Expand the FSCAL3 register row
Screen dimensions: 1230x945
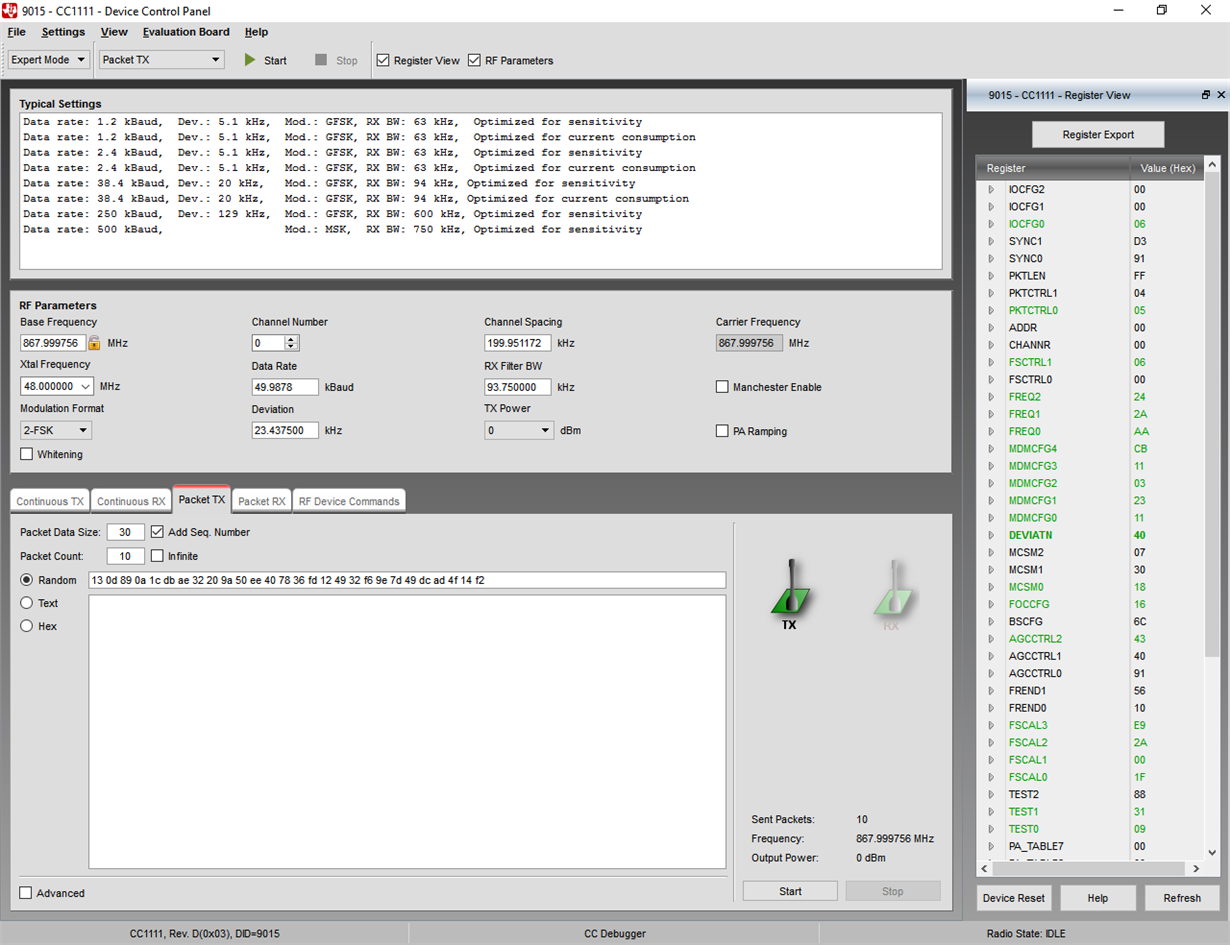tap(991, 725)
